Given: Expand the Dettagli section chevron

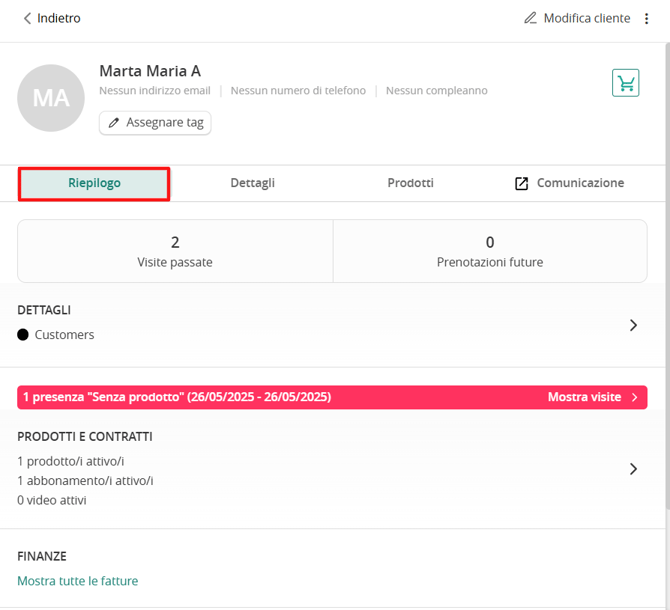Looking at the screenshot, I should tap(633, 325).
